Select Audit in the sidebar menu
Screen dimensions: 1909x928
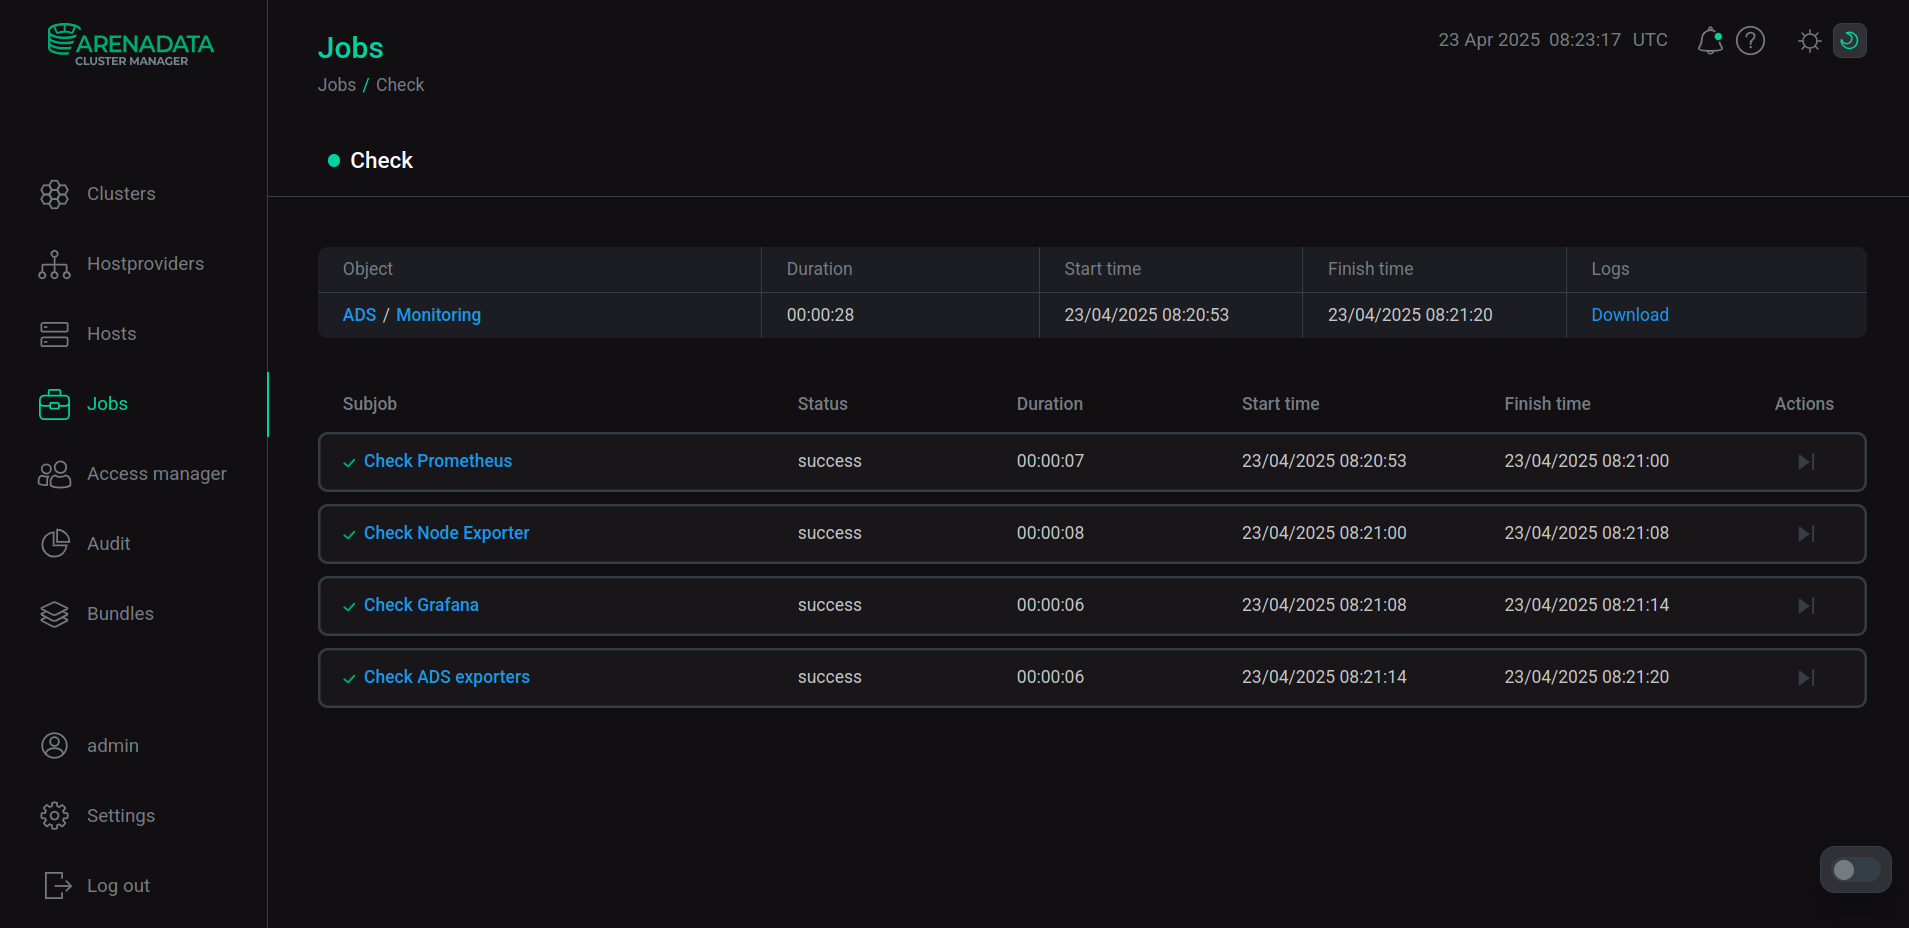[x=108, y=544]
